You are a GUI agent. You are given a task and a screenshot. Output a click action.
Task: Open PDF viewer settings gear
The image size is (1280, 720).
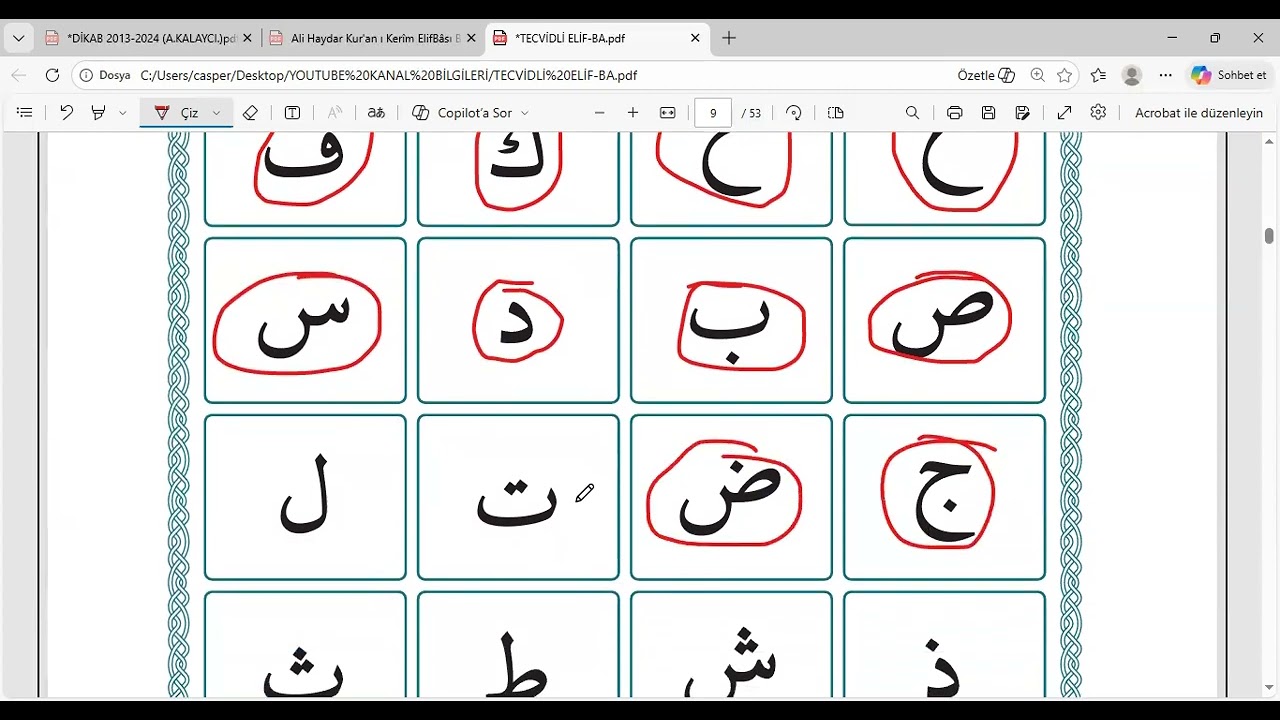1098,113
